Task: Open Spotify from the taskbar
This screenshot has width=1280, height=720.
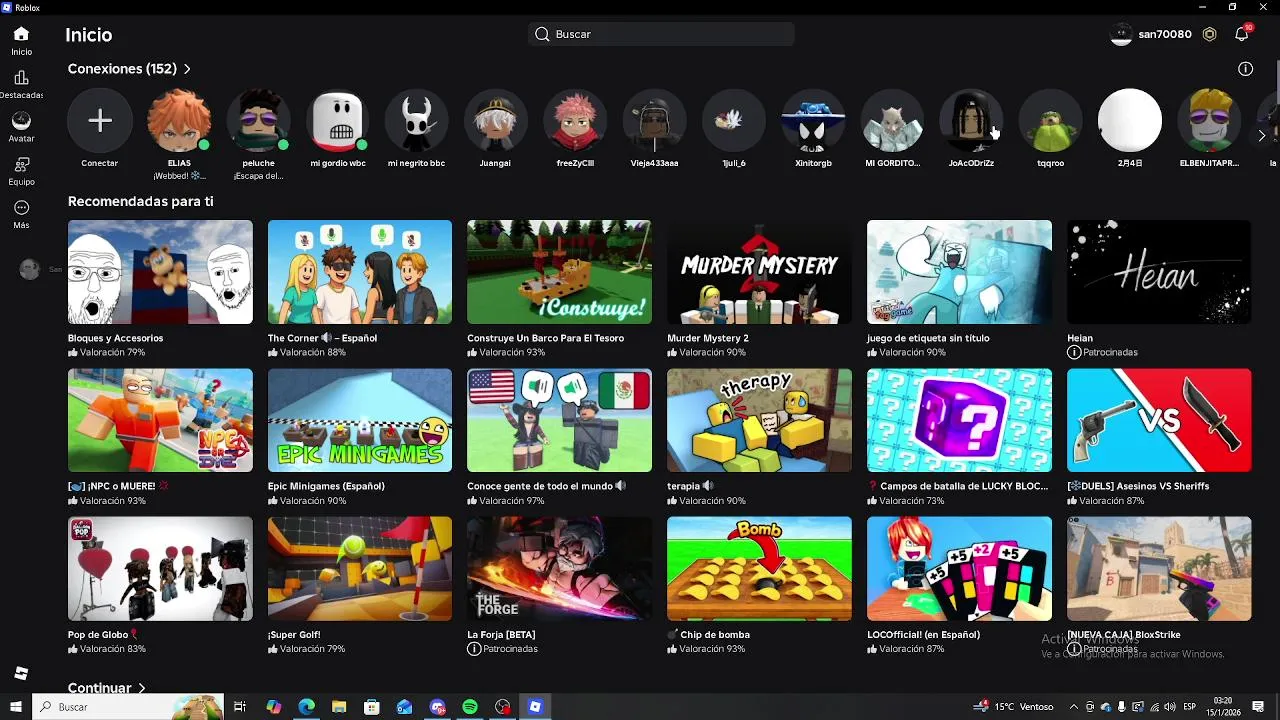Action: coord(470,707)
